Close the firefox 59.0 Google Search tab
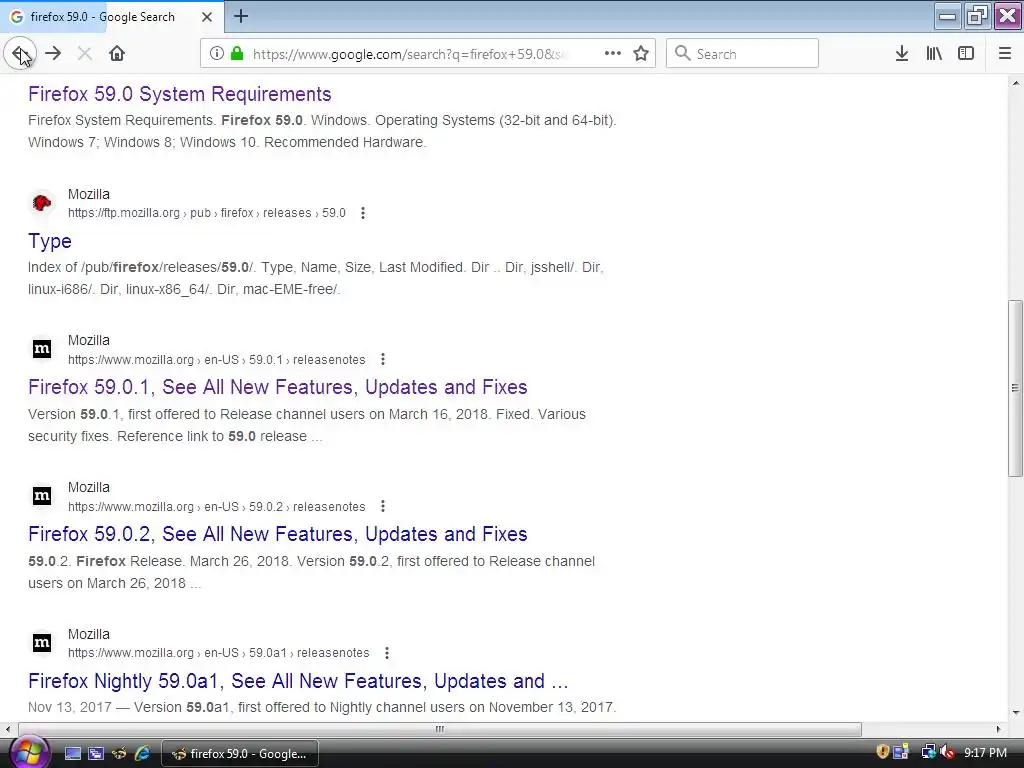This screenshot has width=1024, height=768. pos(206,17)
